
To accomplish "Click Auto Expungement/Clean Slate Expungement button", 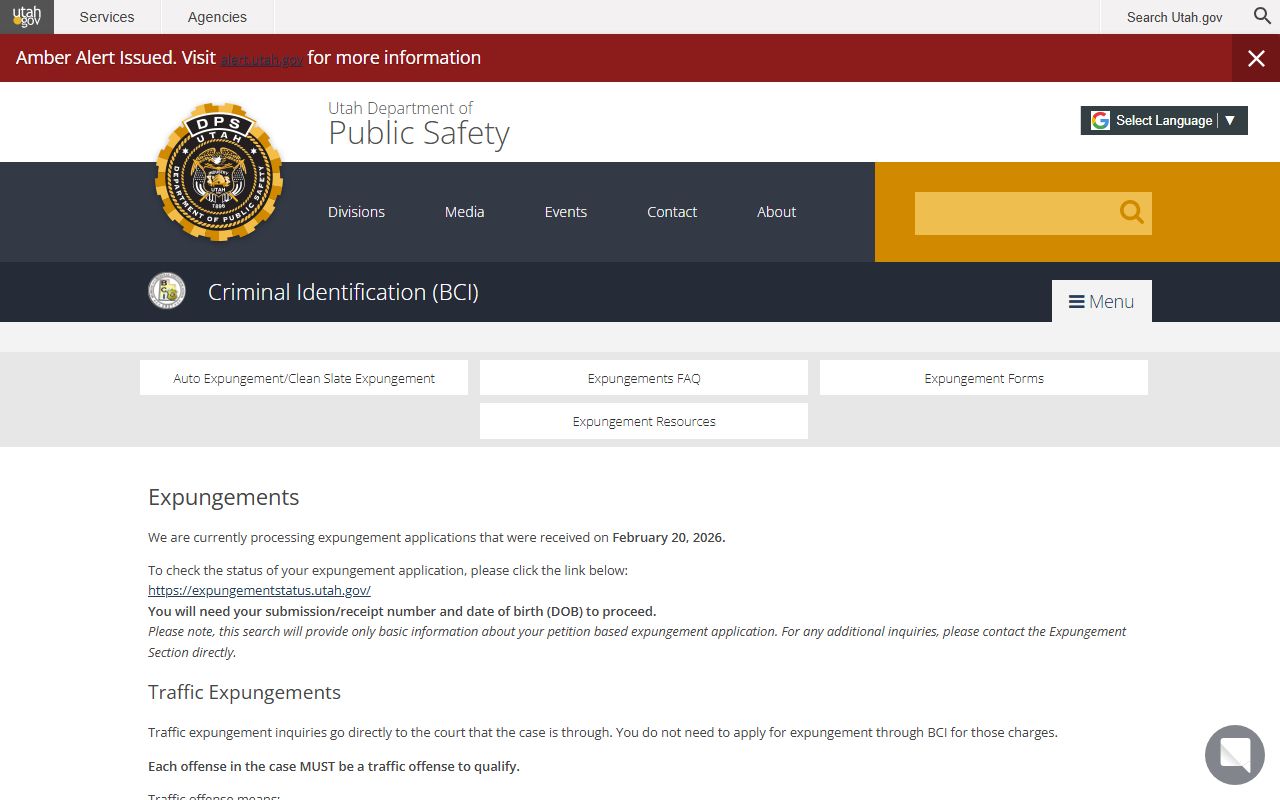I will coord(304,378).
